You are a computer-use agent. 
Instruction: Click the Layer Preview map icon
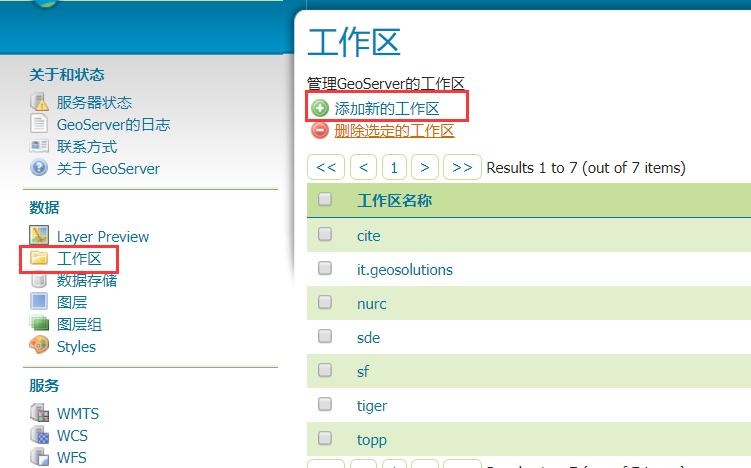click(39, 235)
